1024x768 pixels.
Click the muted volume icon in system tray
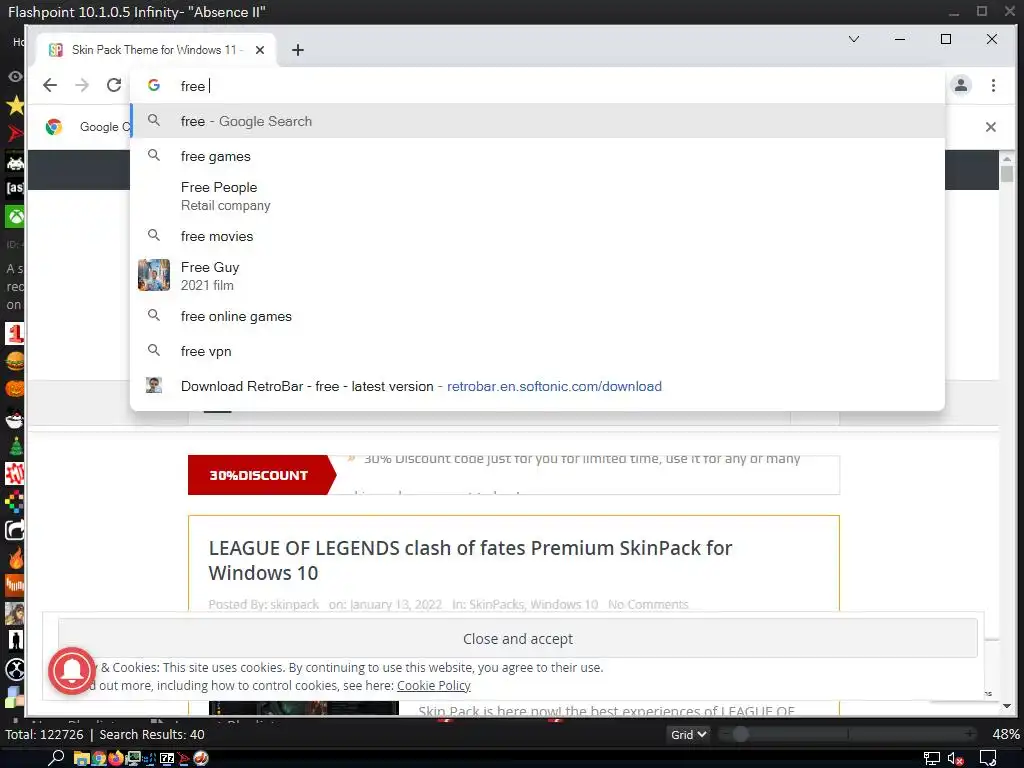pyautogui.click(x=955, y=759)
